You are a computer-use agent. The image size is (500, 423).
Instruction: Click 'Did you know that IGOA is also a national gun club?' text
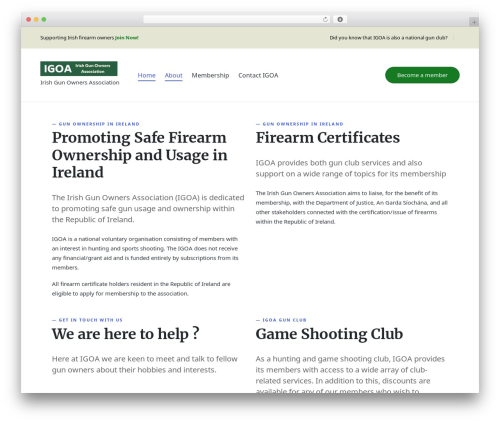tap(389, 38)
